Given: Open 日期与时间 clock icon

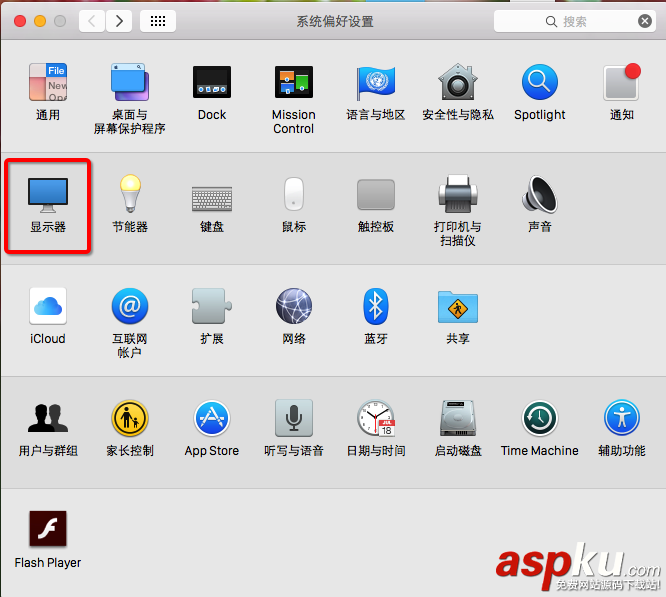Looking at the screenshot, I should pyautogui.click(x=376, y=418).
